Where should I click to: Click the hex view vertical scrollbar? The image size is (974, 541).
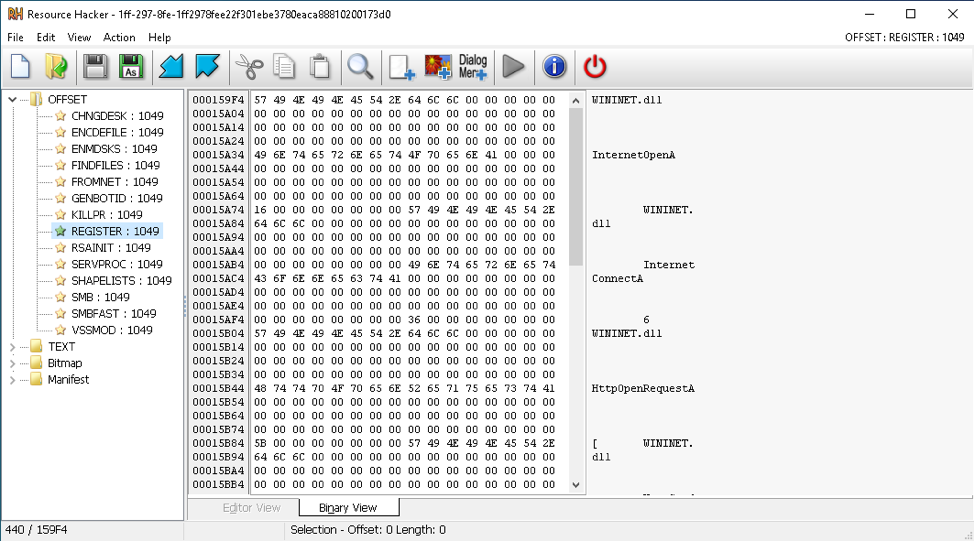pyautogui.click(x=576, y=300)
